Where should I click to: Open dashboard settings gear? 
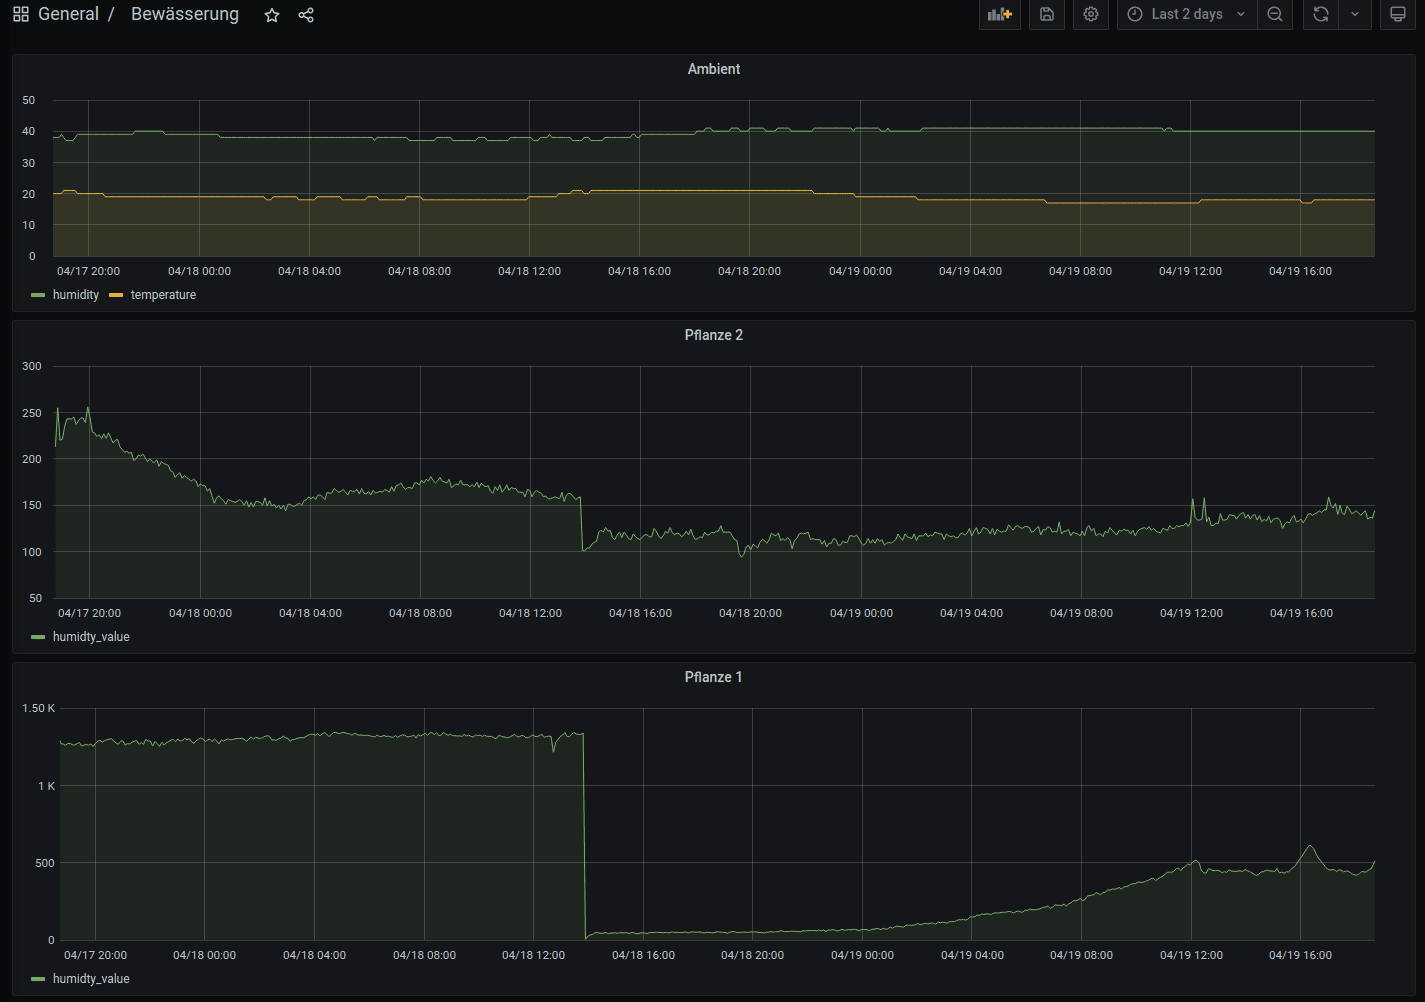[x=1091, y=14]
